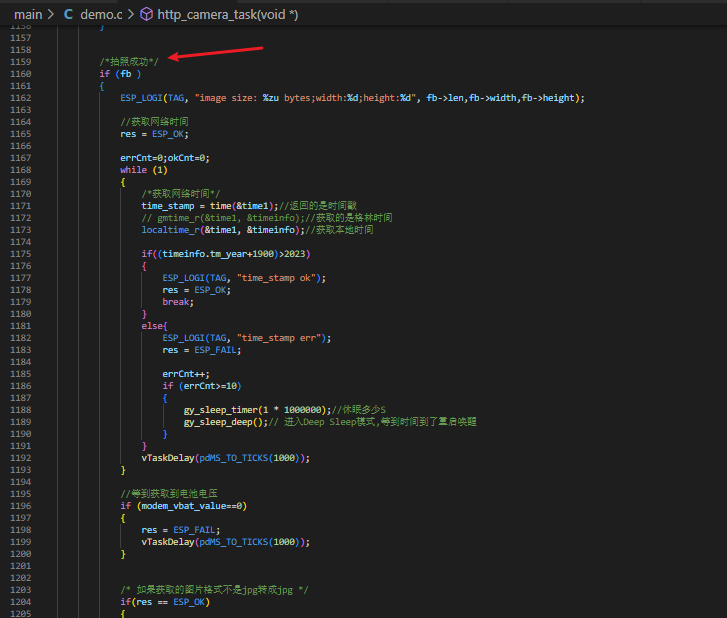727x618 pixels.
Task: Click 'if (errCnt>=10)' condition
Action: click(202, 386)
